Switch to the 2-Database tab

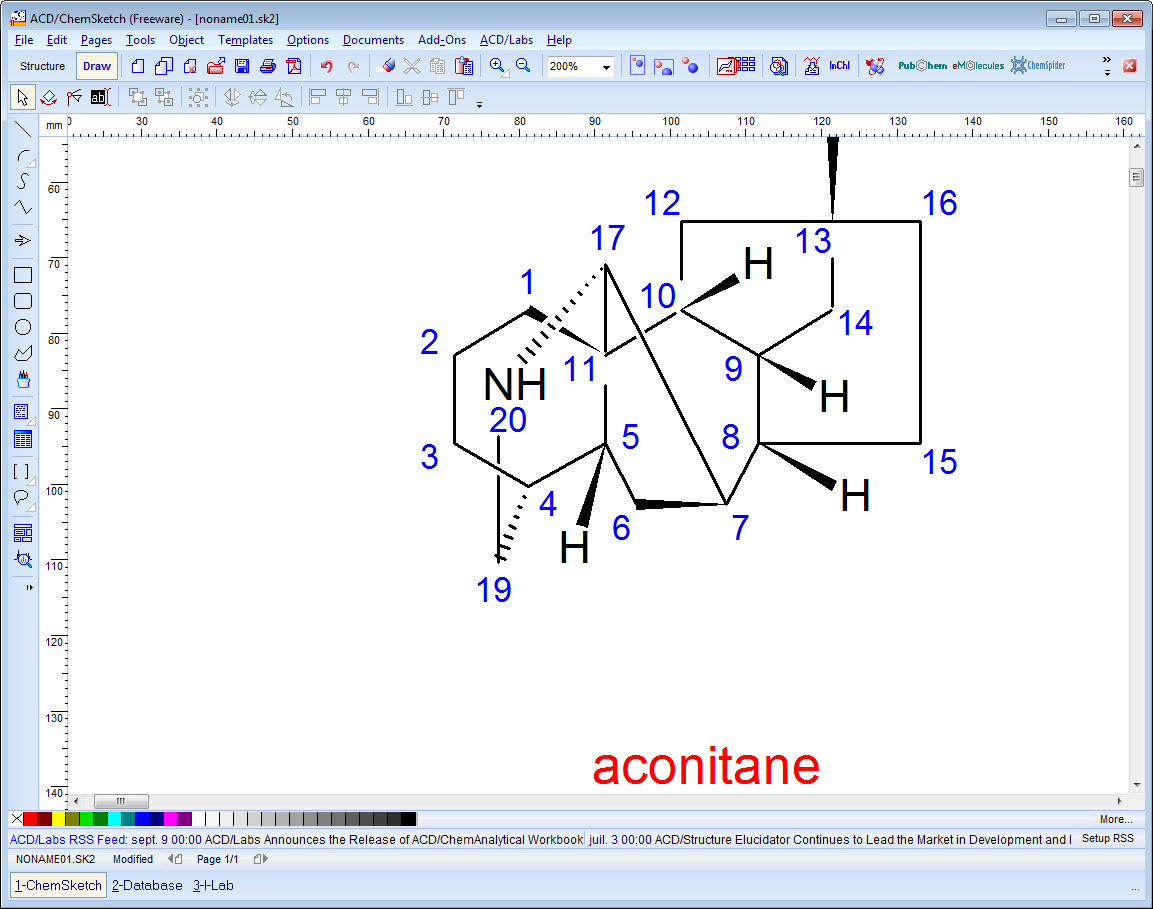tap(147, 885)
